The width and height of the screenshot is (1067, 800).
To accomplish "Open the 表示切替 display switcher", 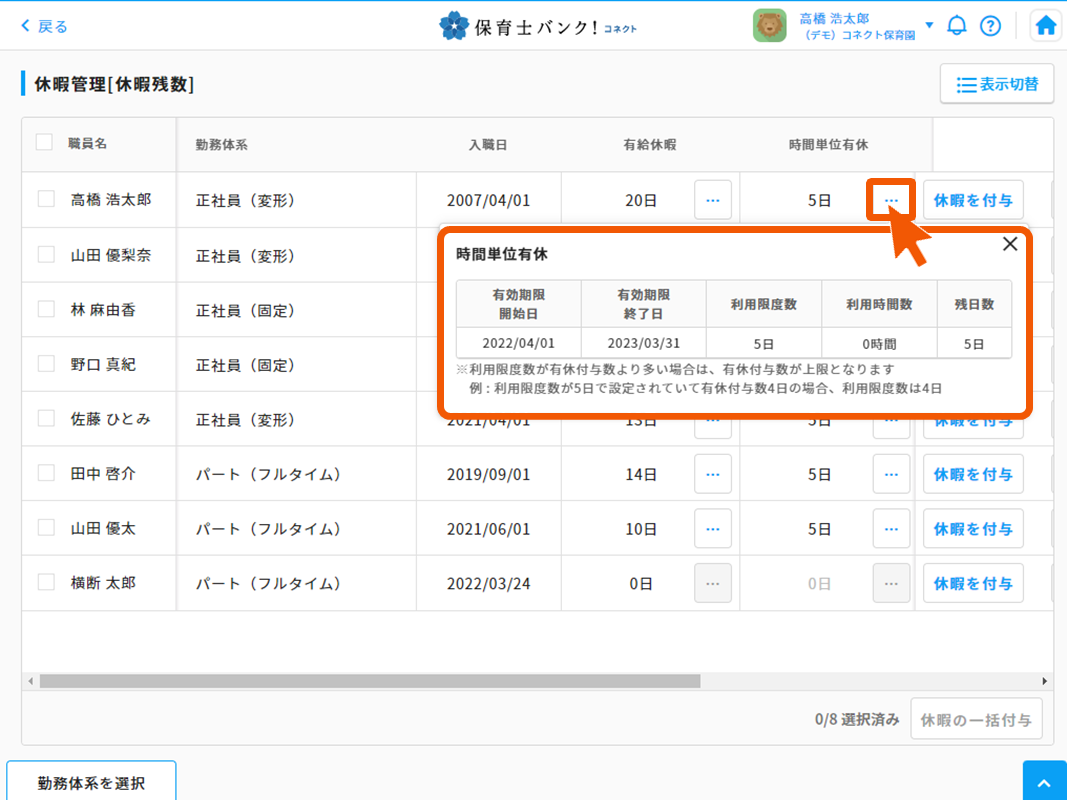I will point(997,85).
